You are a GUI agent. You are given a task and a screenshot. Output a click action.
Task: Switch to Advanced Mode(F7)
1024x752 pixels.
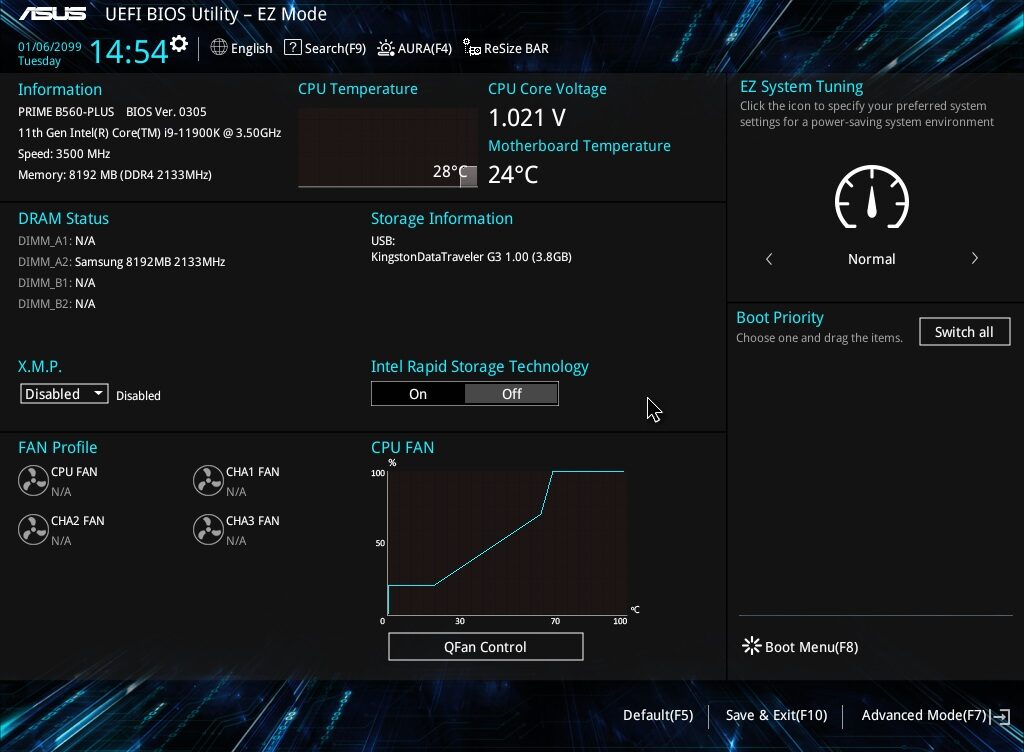923,715
